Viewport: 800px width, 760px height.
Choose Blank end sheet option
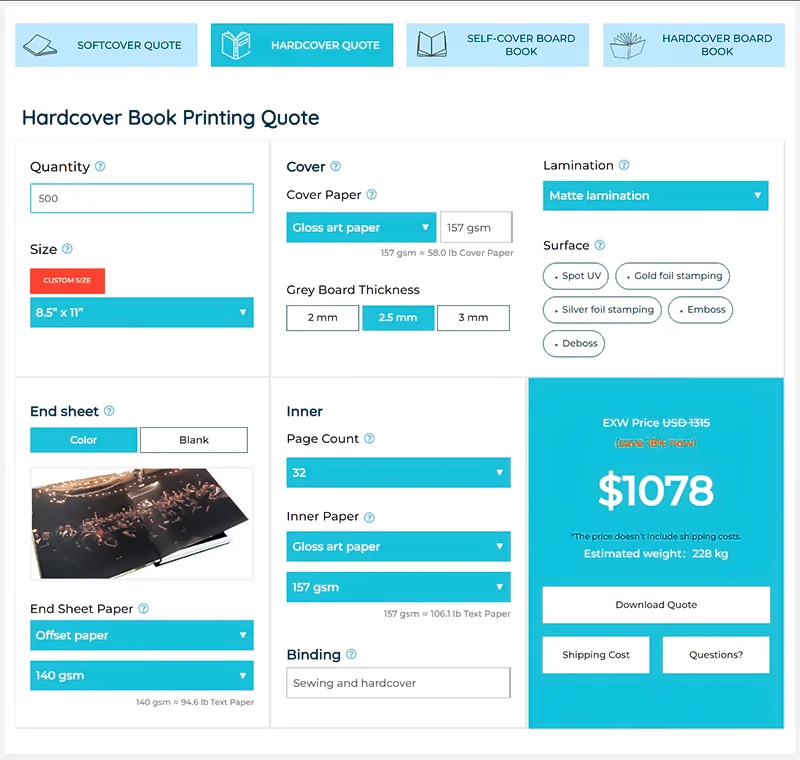tap(194, 440)
